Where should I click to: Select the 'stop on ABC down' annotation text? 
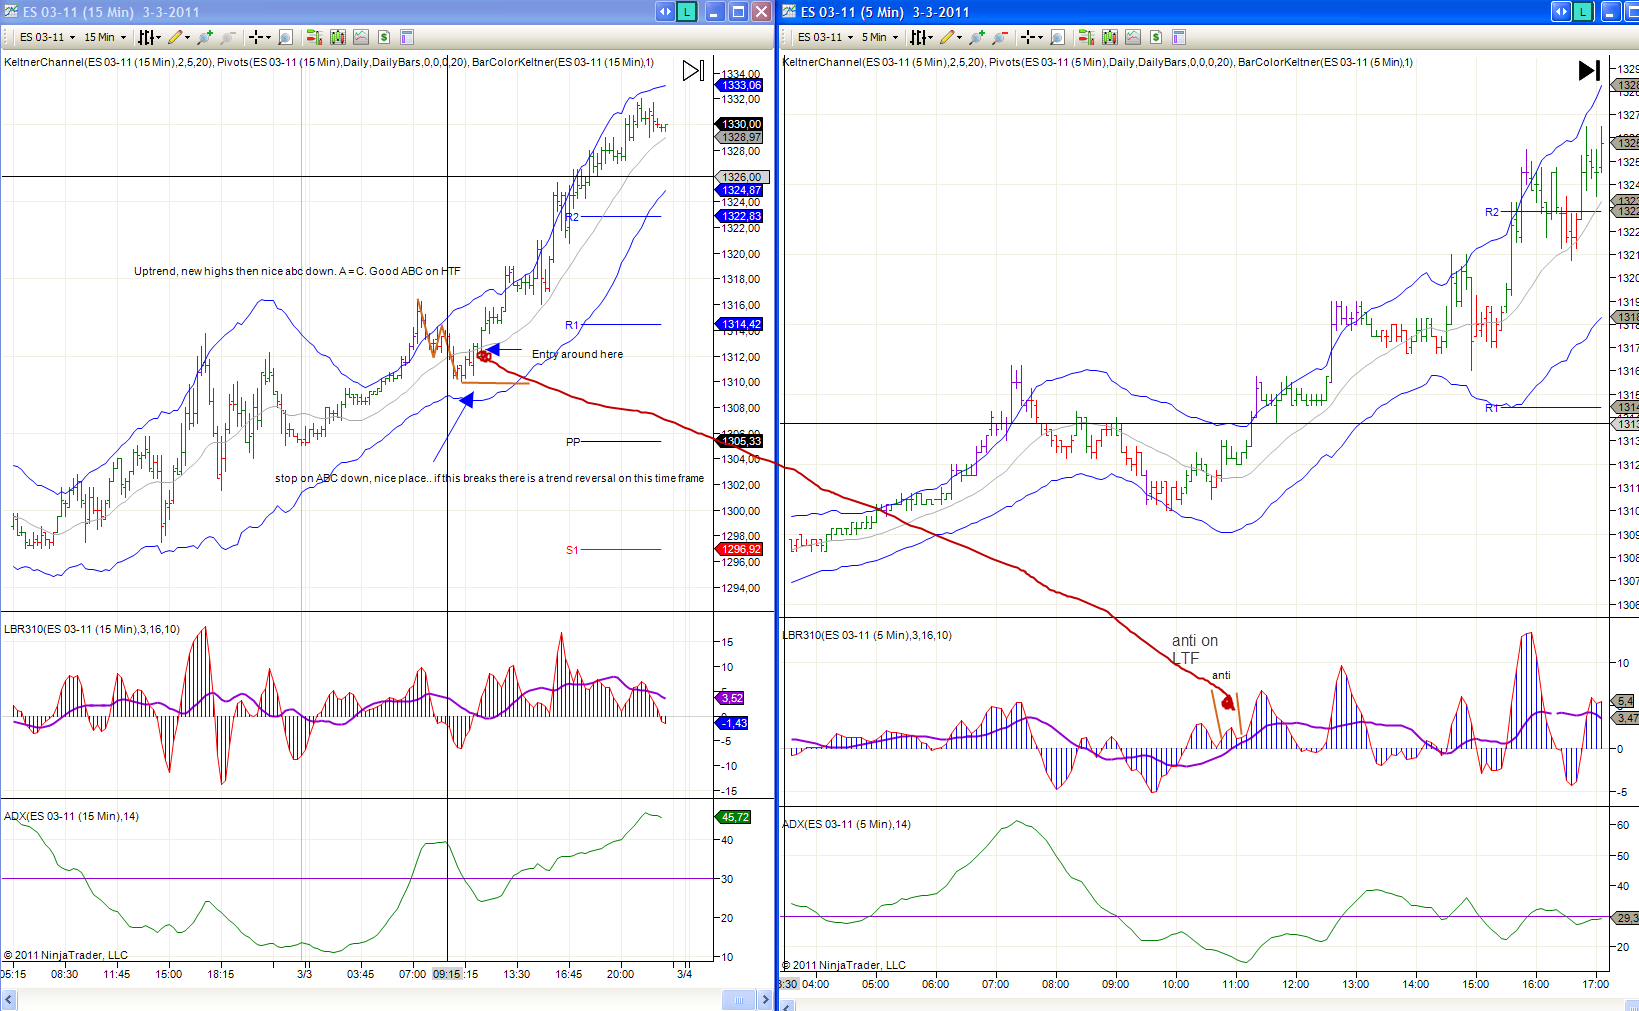point(489,478)
